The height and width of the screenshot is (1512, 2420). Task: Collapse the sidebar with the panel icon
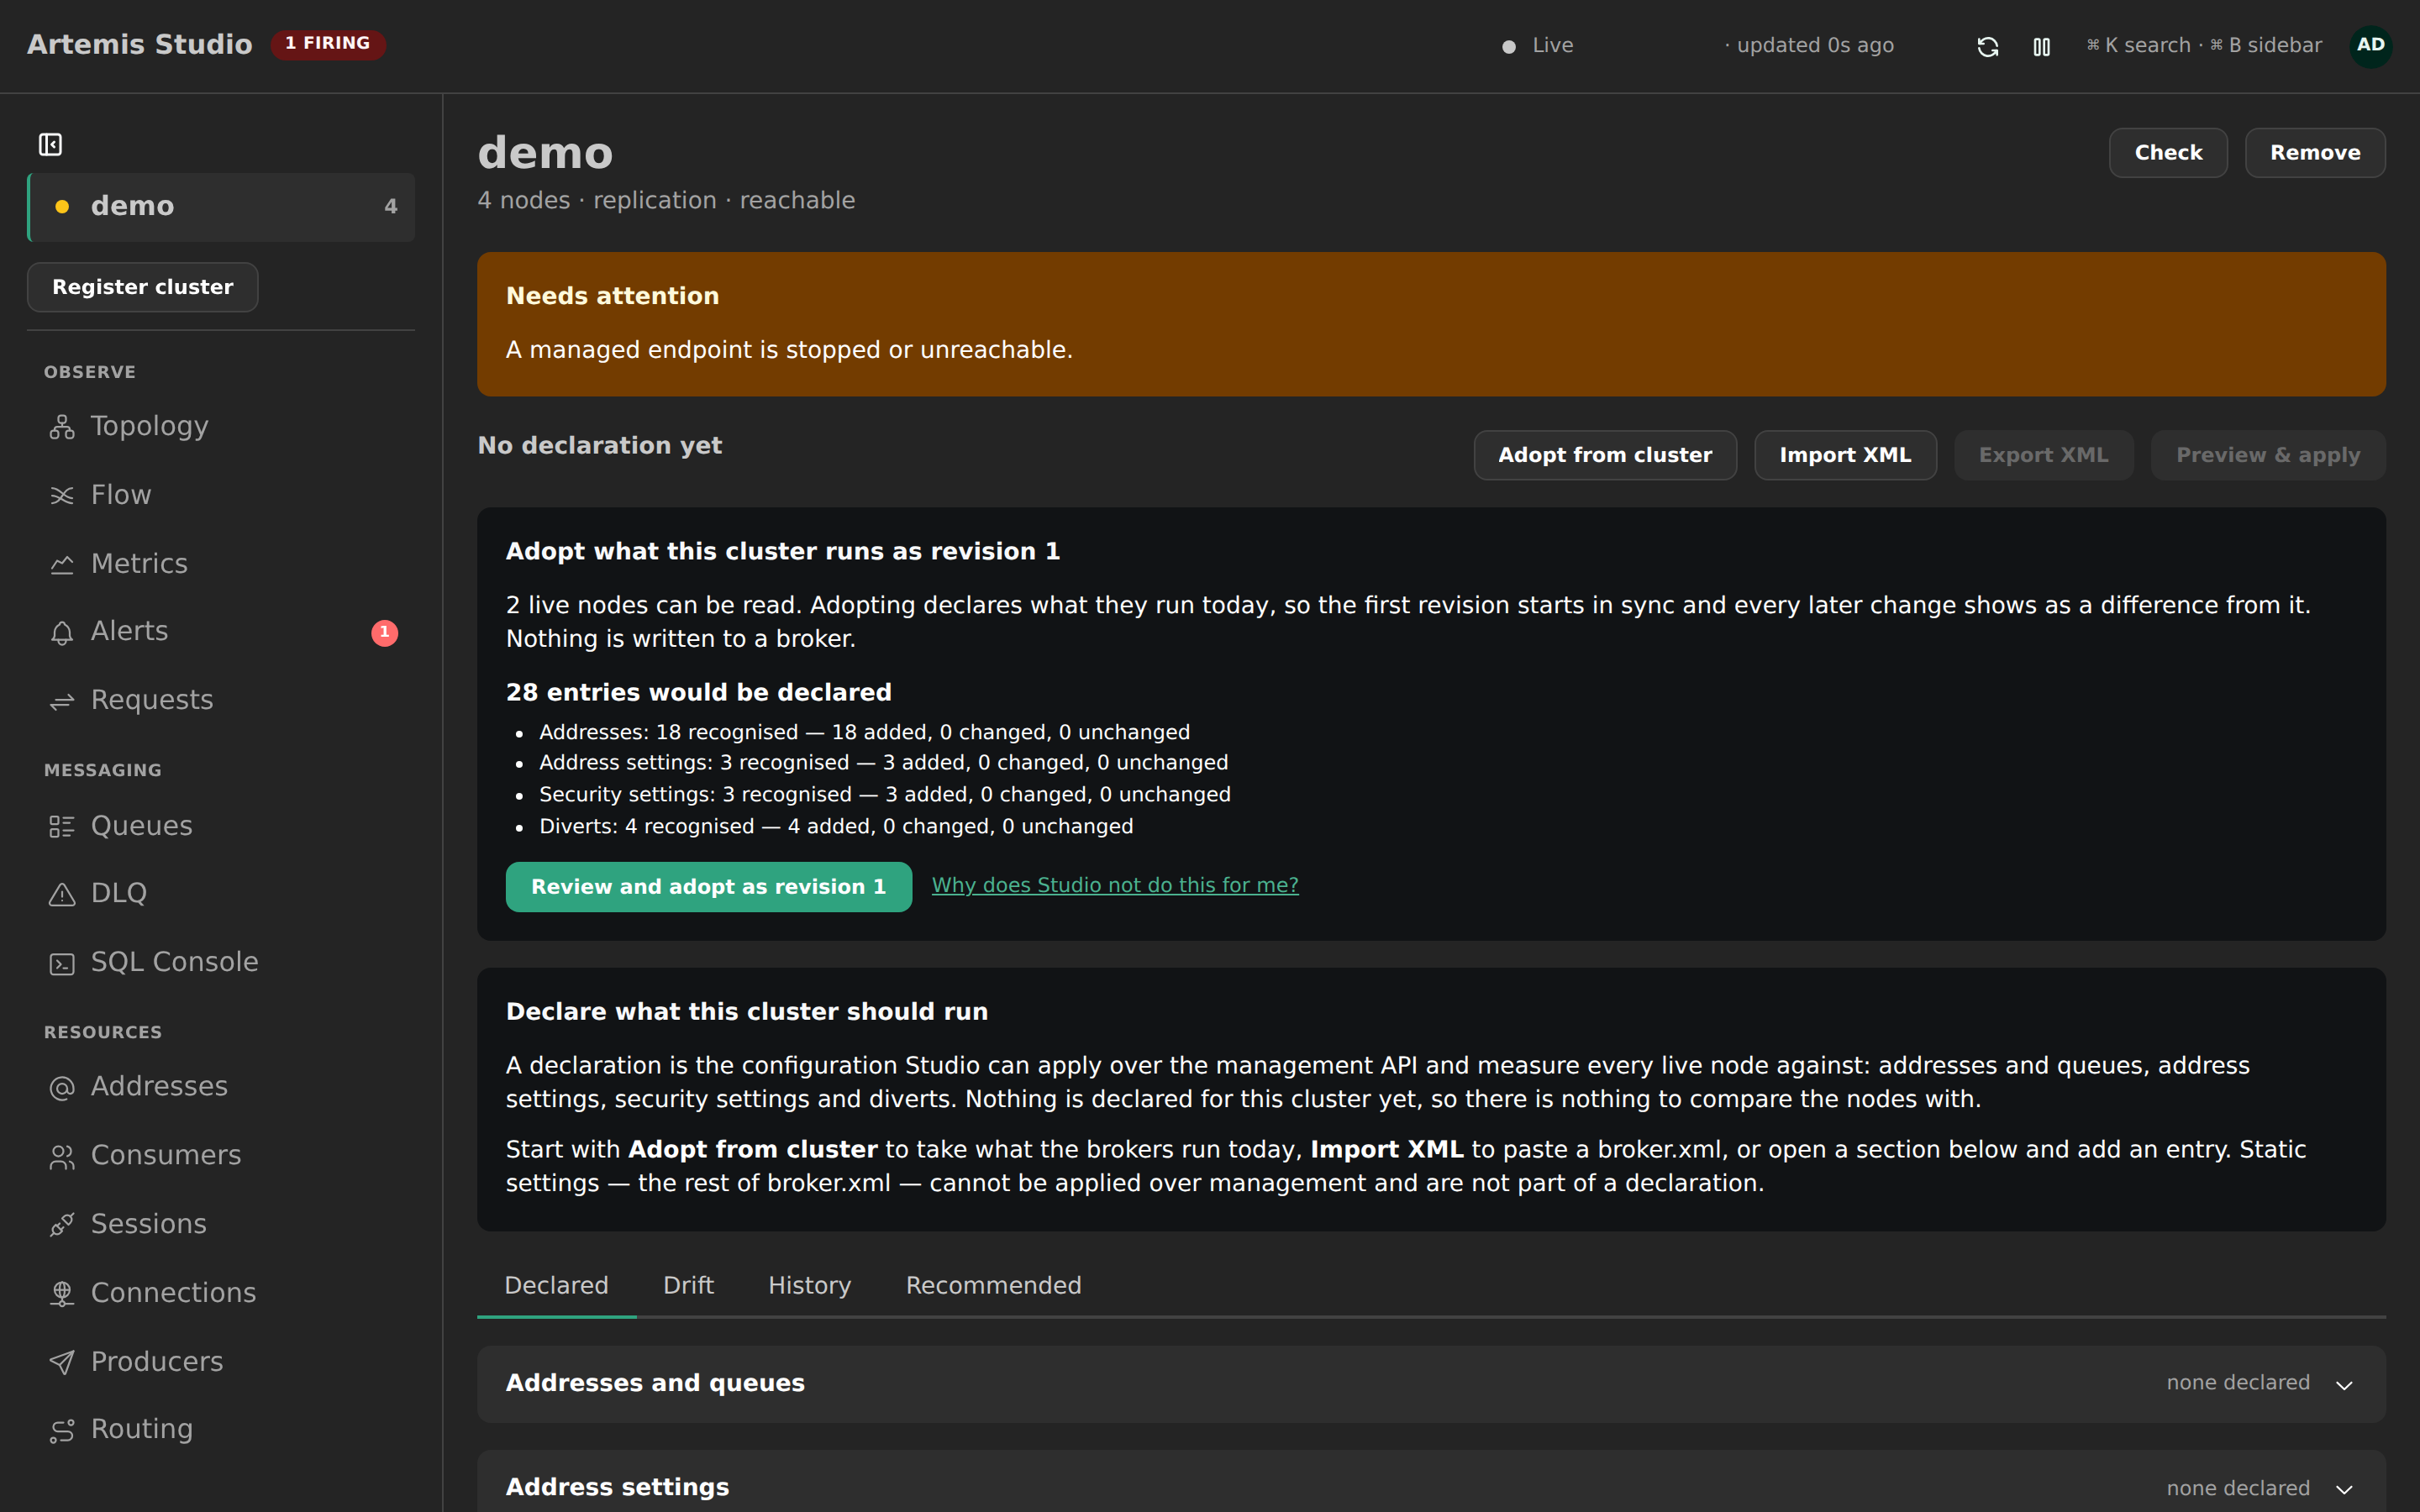[50, 145]
